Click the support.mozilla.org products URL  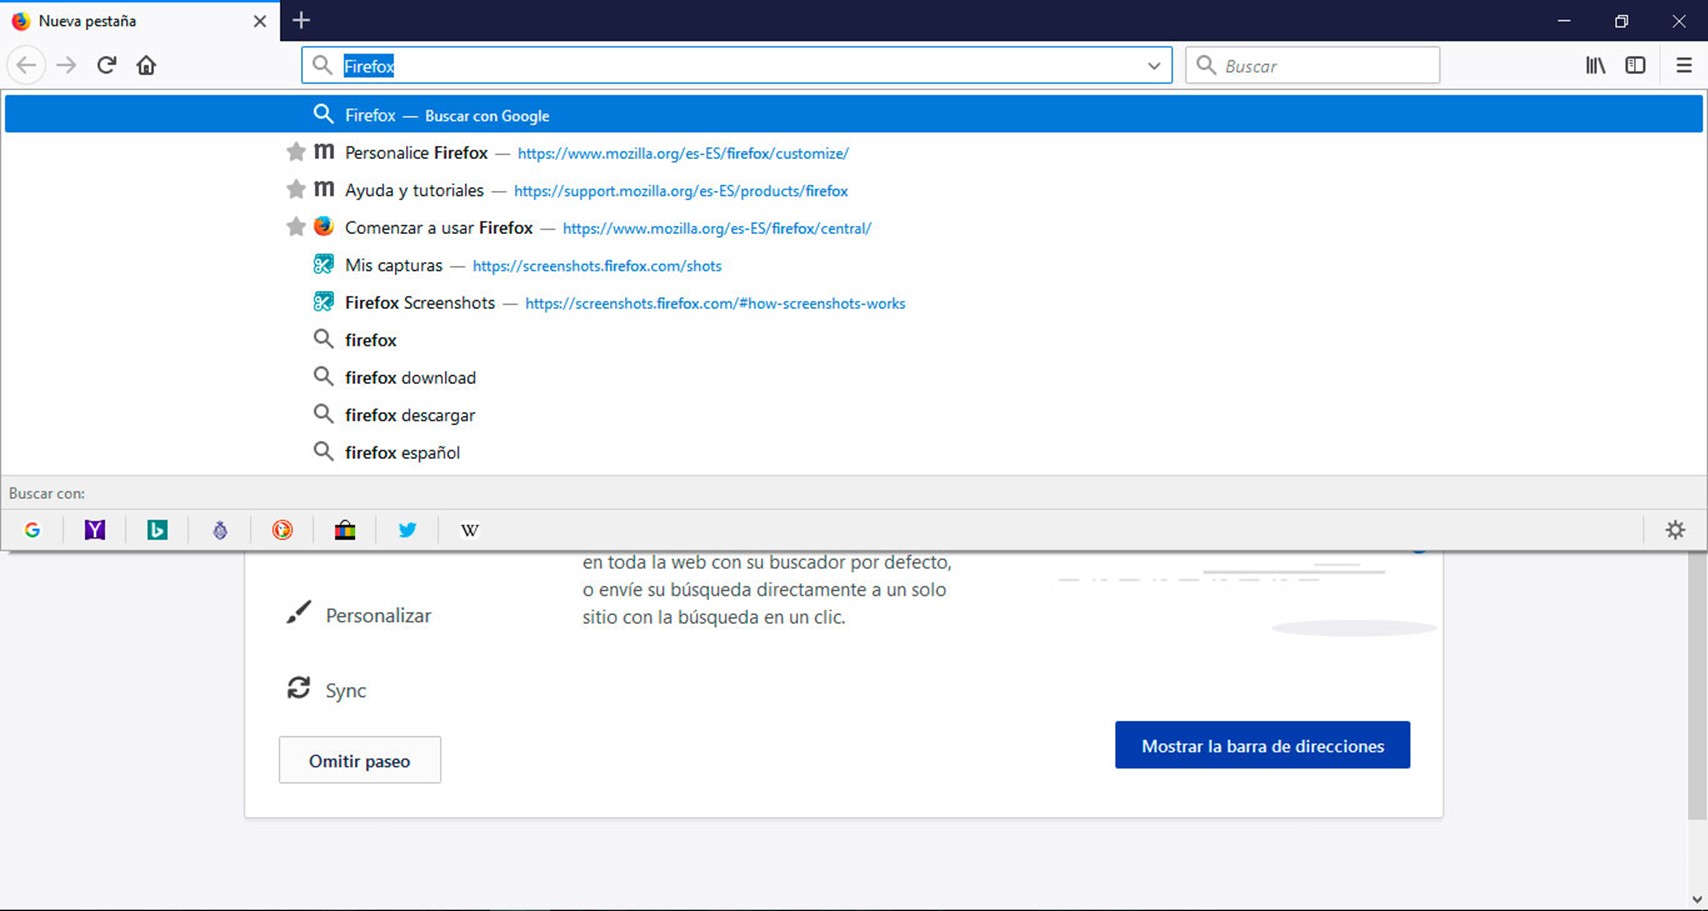point(681,191)
